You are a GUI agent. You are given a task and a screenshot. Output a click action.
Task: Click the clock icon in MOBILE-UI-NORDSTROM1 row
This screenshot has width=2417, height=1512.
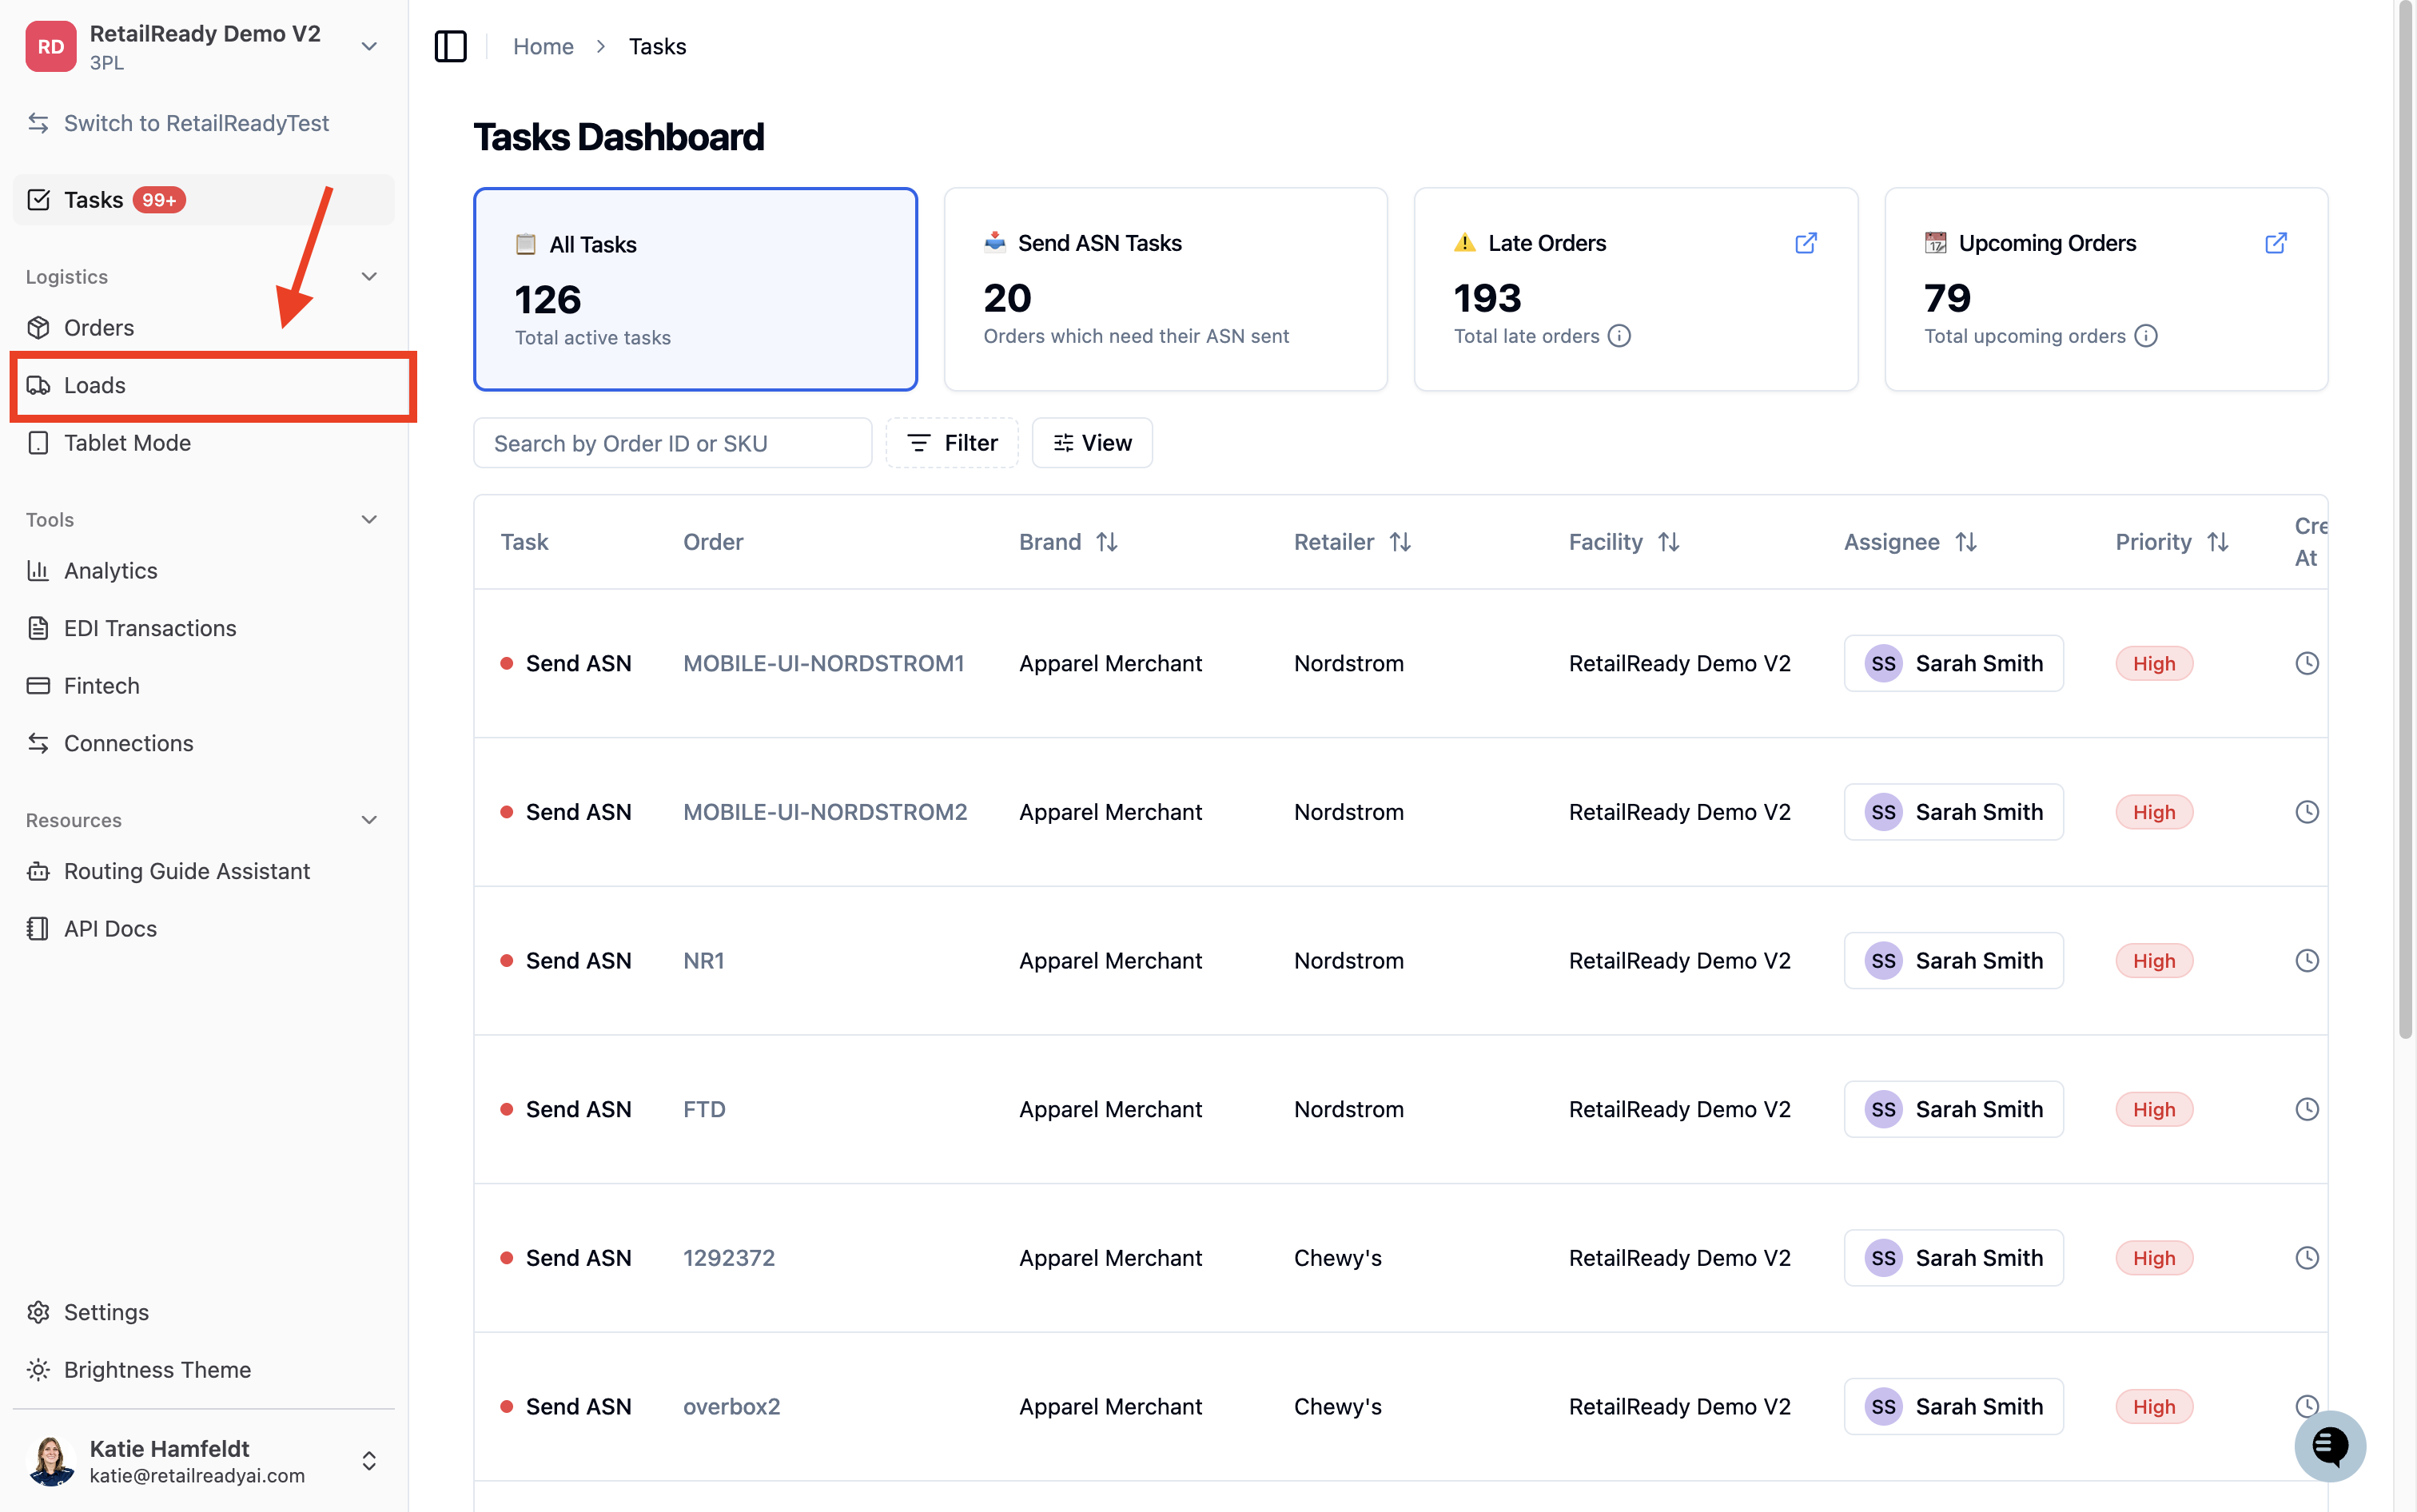tap(2306, 663)
